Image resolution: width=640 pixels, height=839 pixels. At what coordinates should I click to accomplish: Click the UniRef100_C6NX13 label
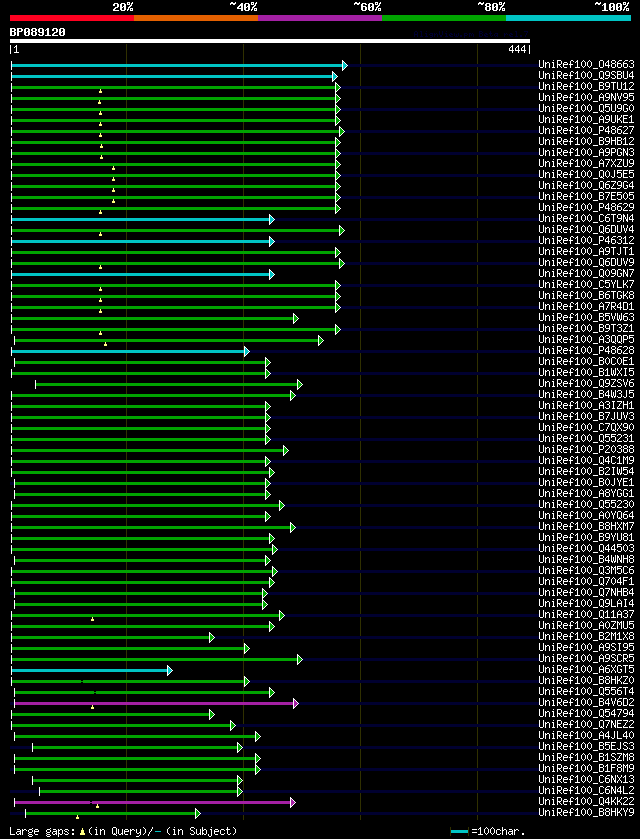[x=586, y=779]
